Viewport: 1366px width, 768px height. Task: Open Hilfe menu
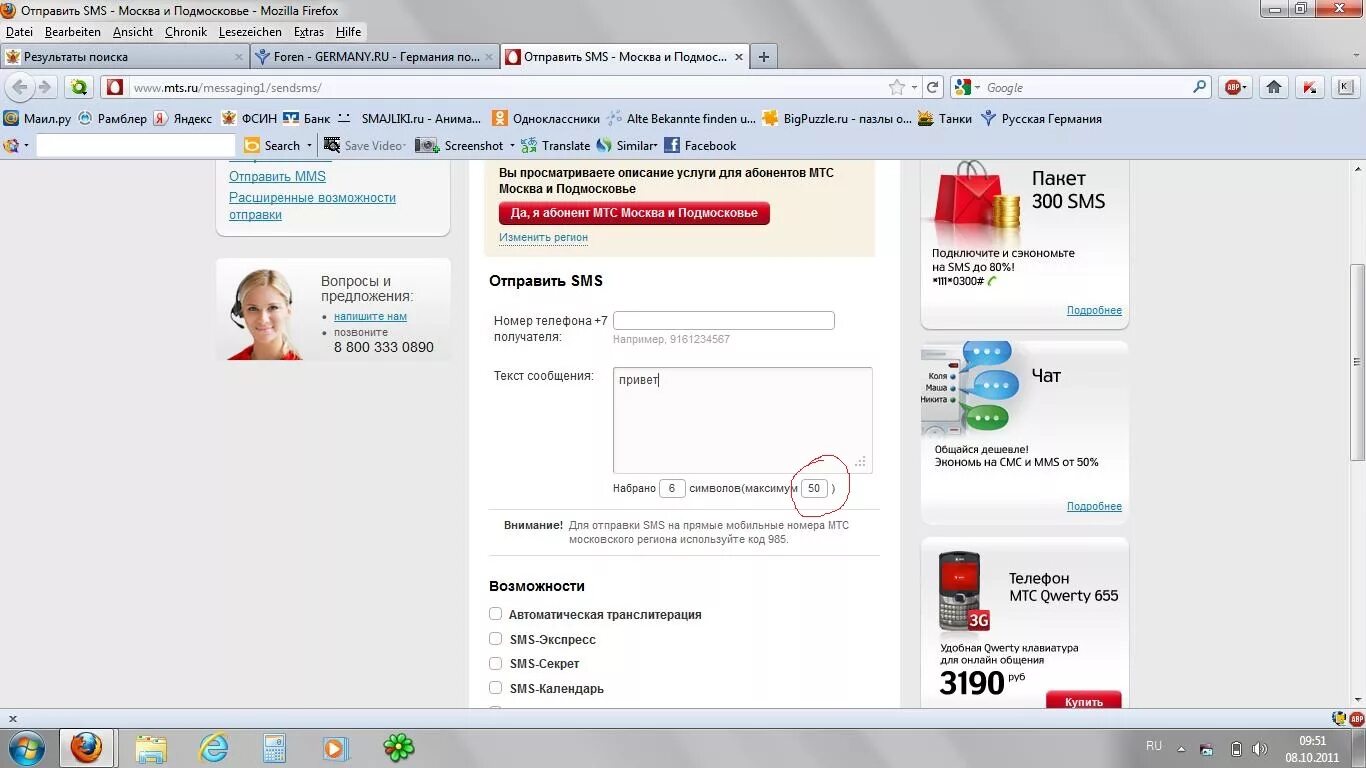pyautogui.click(x=349, y=32)
